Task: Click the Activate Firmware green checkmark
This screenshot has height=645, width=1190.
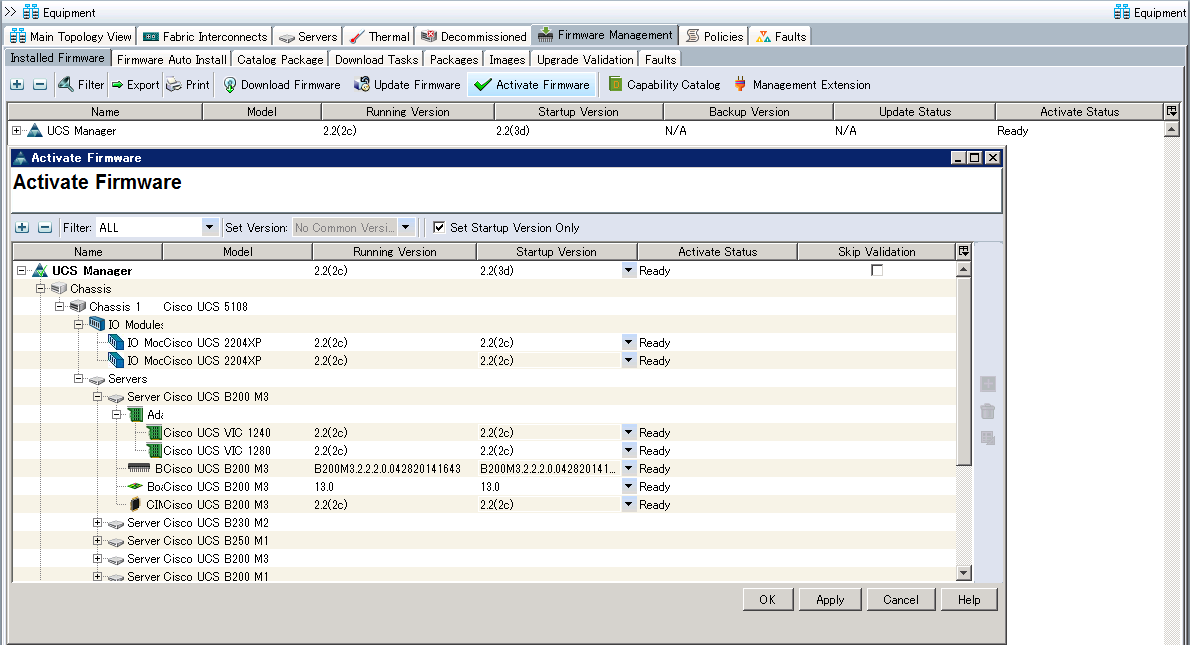Action: click(x=483, y=85)
